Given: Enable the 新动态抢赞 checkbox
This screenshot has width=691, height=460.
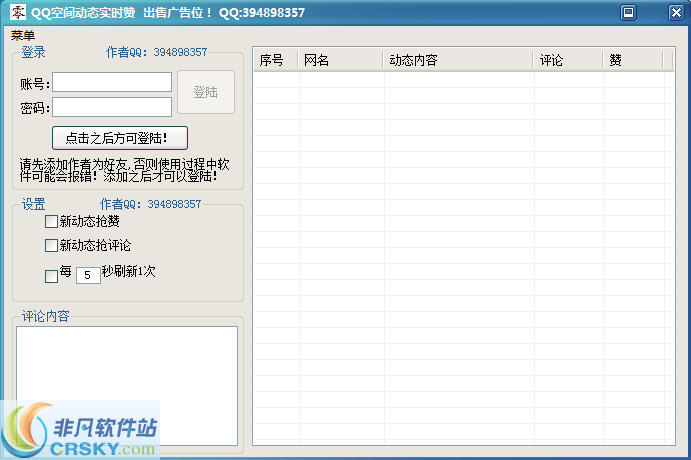Looking at the screenshot, I should 51,221.
